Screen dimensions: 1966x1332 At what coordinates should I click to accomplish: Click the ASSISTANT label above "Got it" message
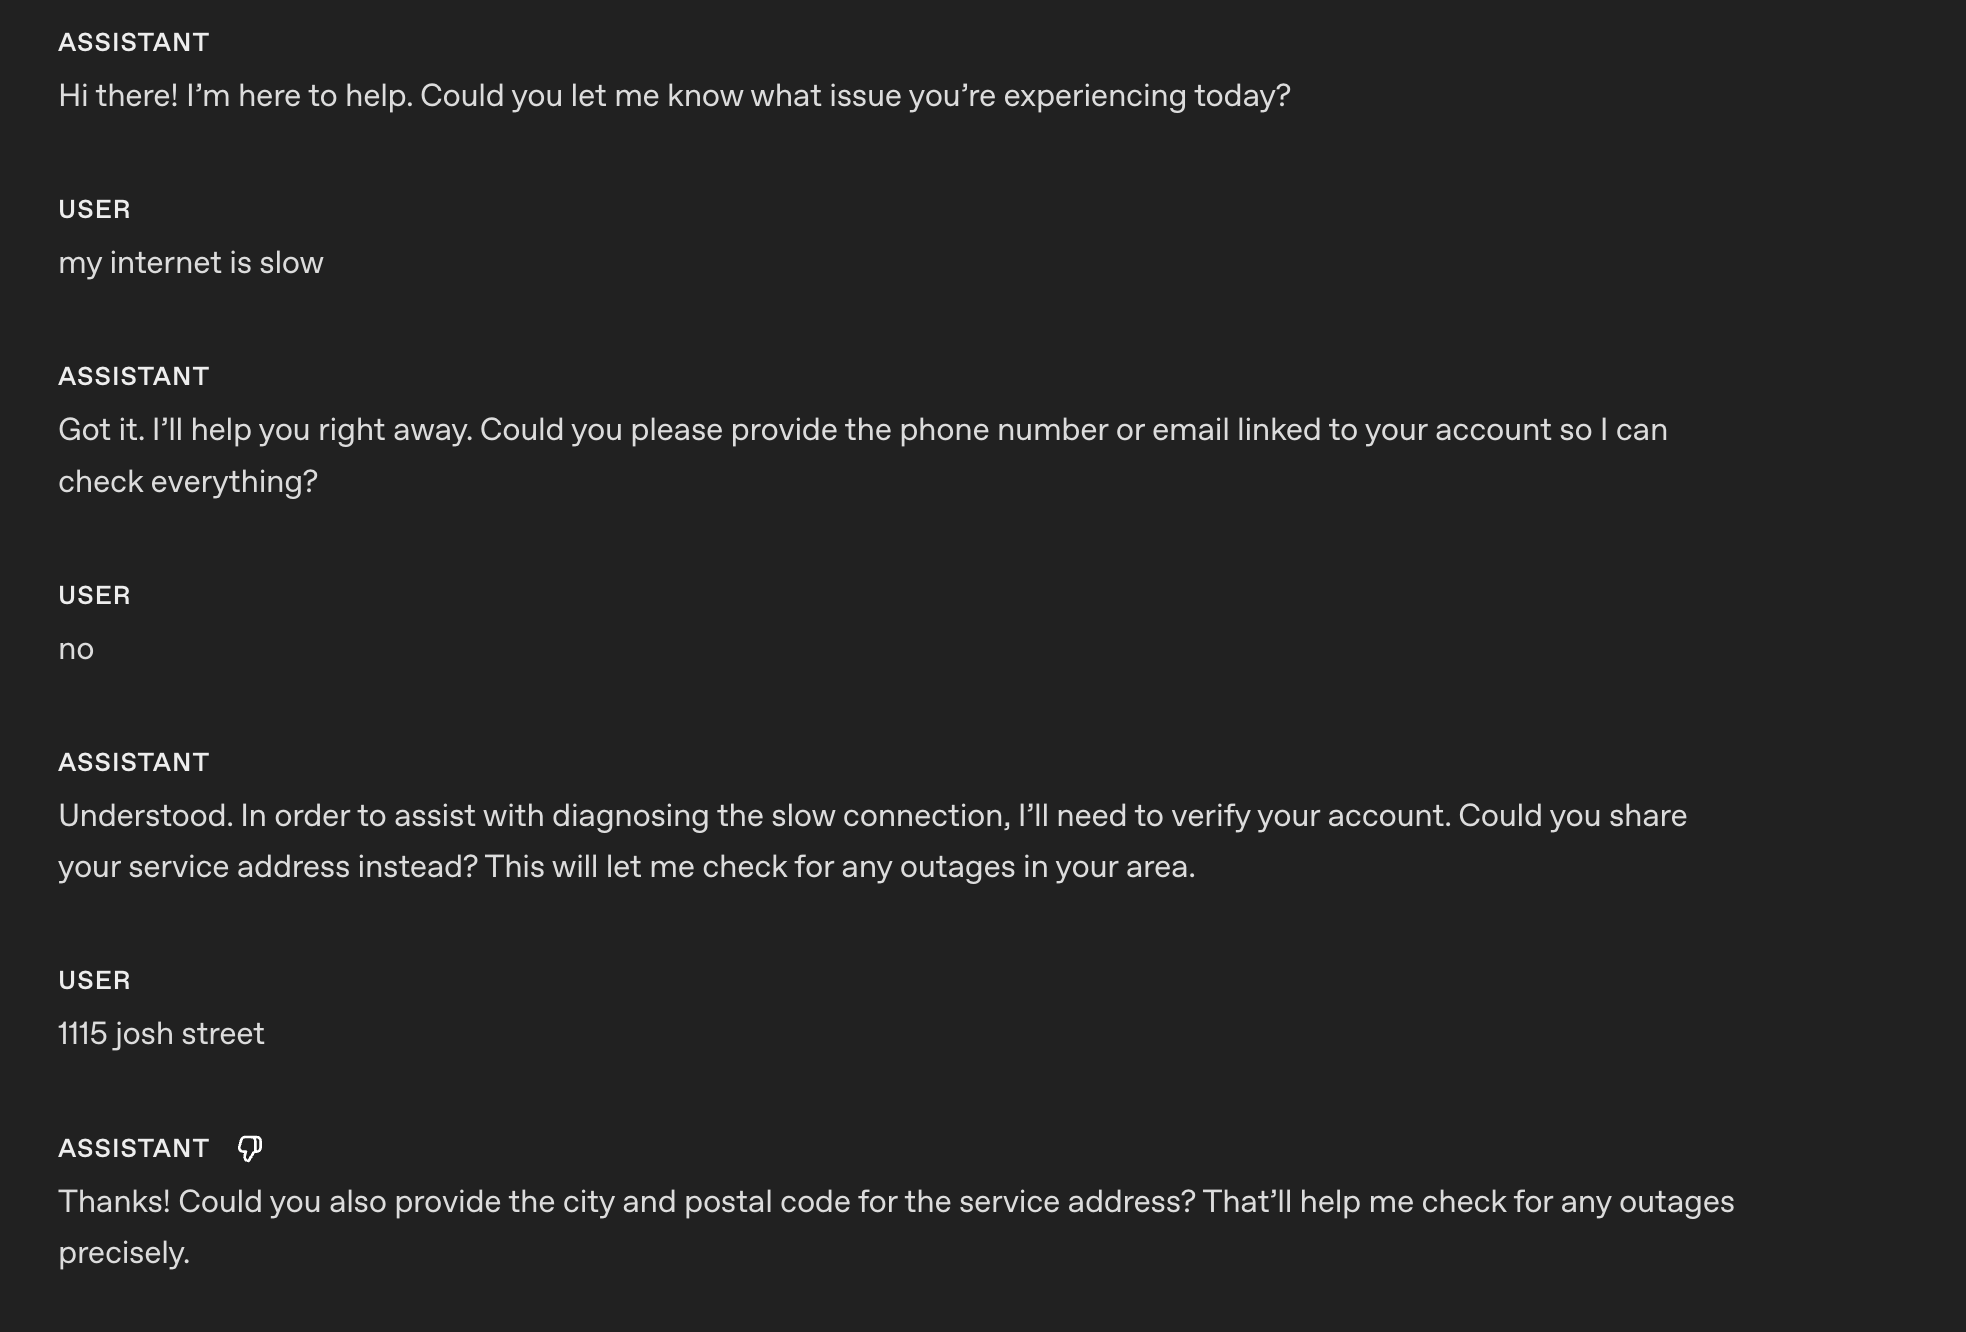133,376
